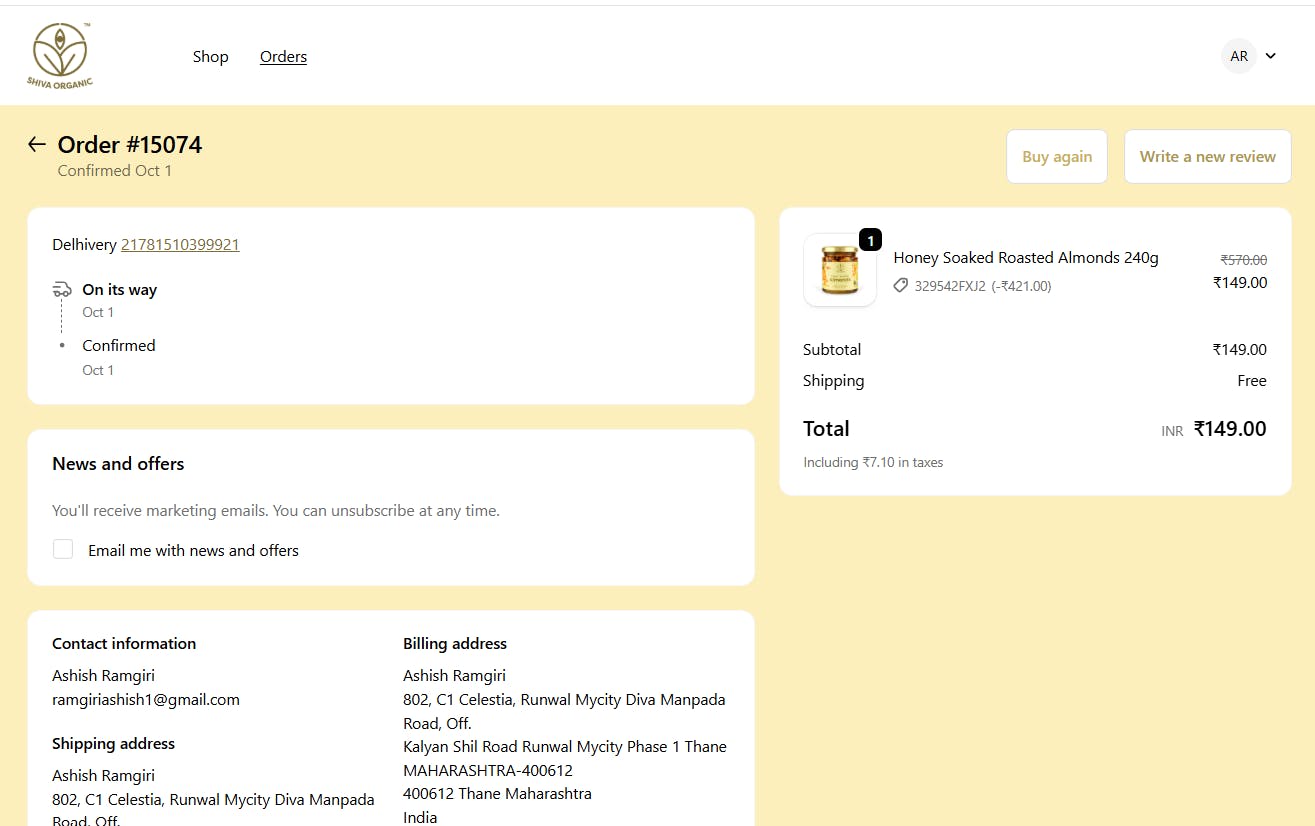Click the Confirmed status bullet marker
The width and height of the screenshot is (1315, 826).
pos(62,346)
